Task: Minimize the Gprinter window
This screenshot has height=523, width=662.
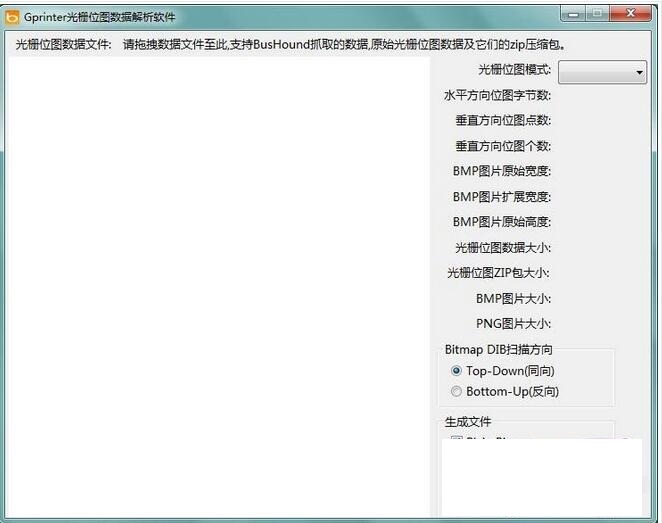Action: pos(573,14)
